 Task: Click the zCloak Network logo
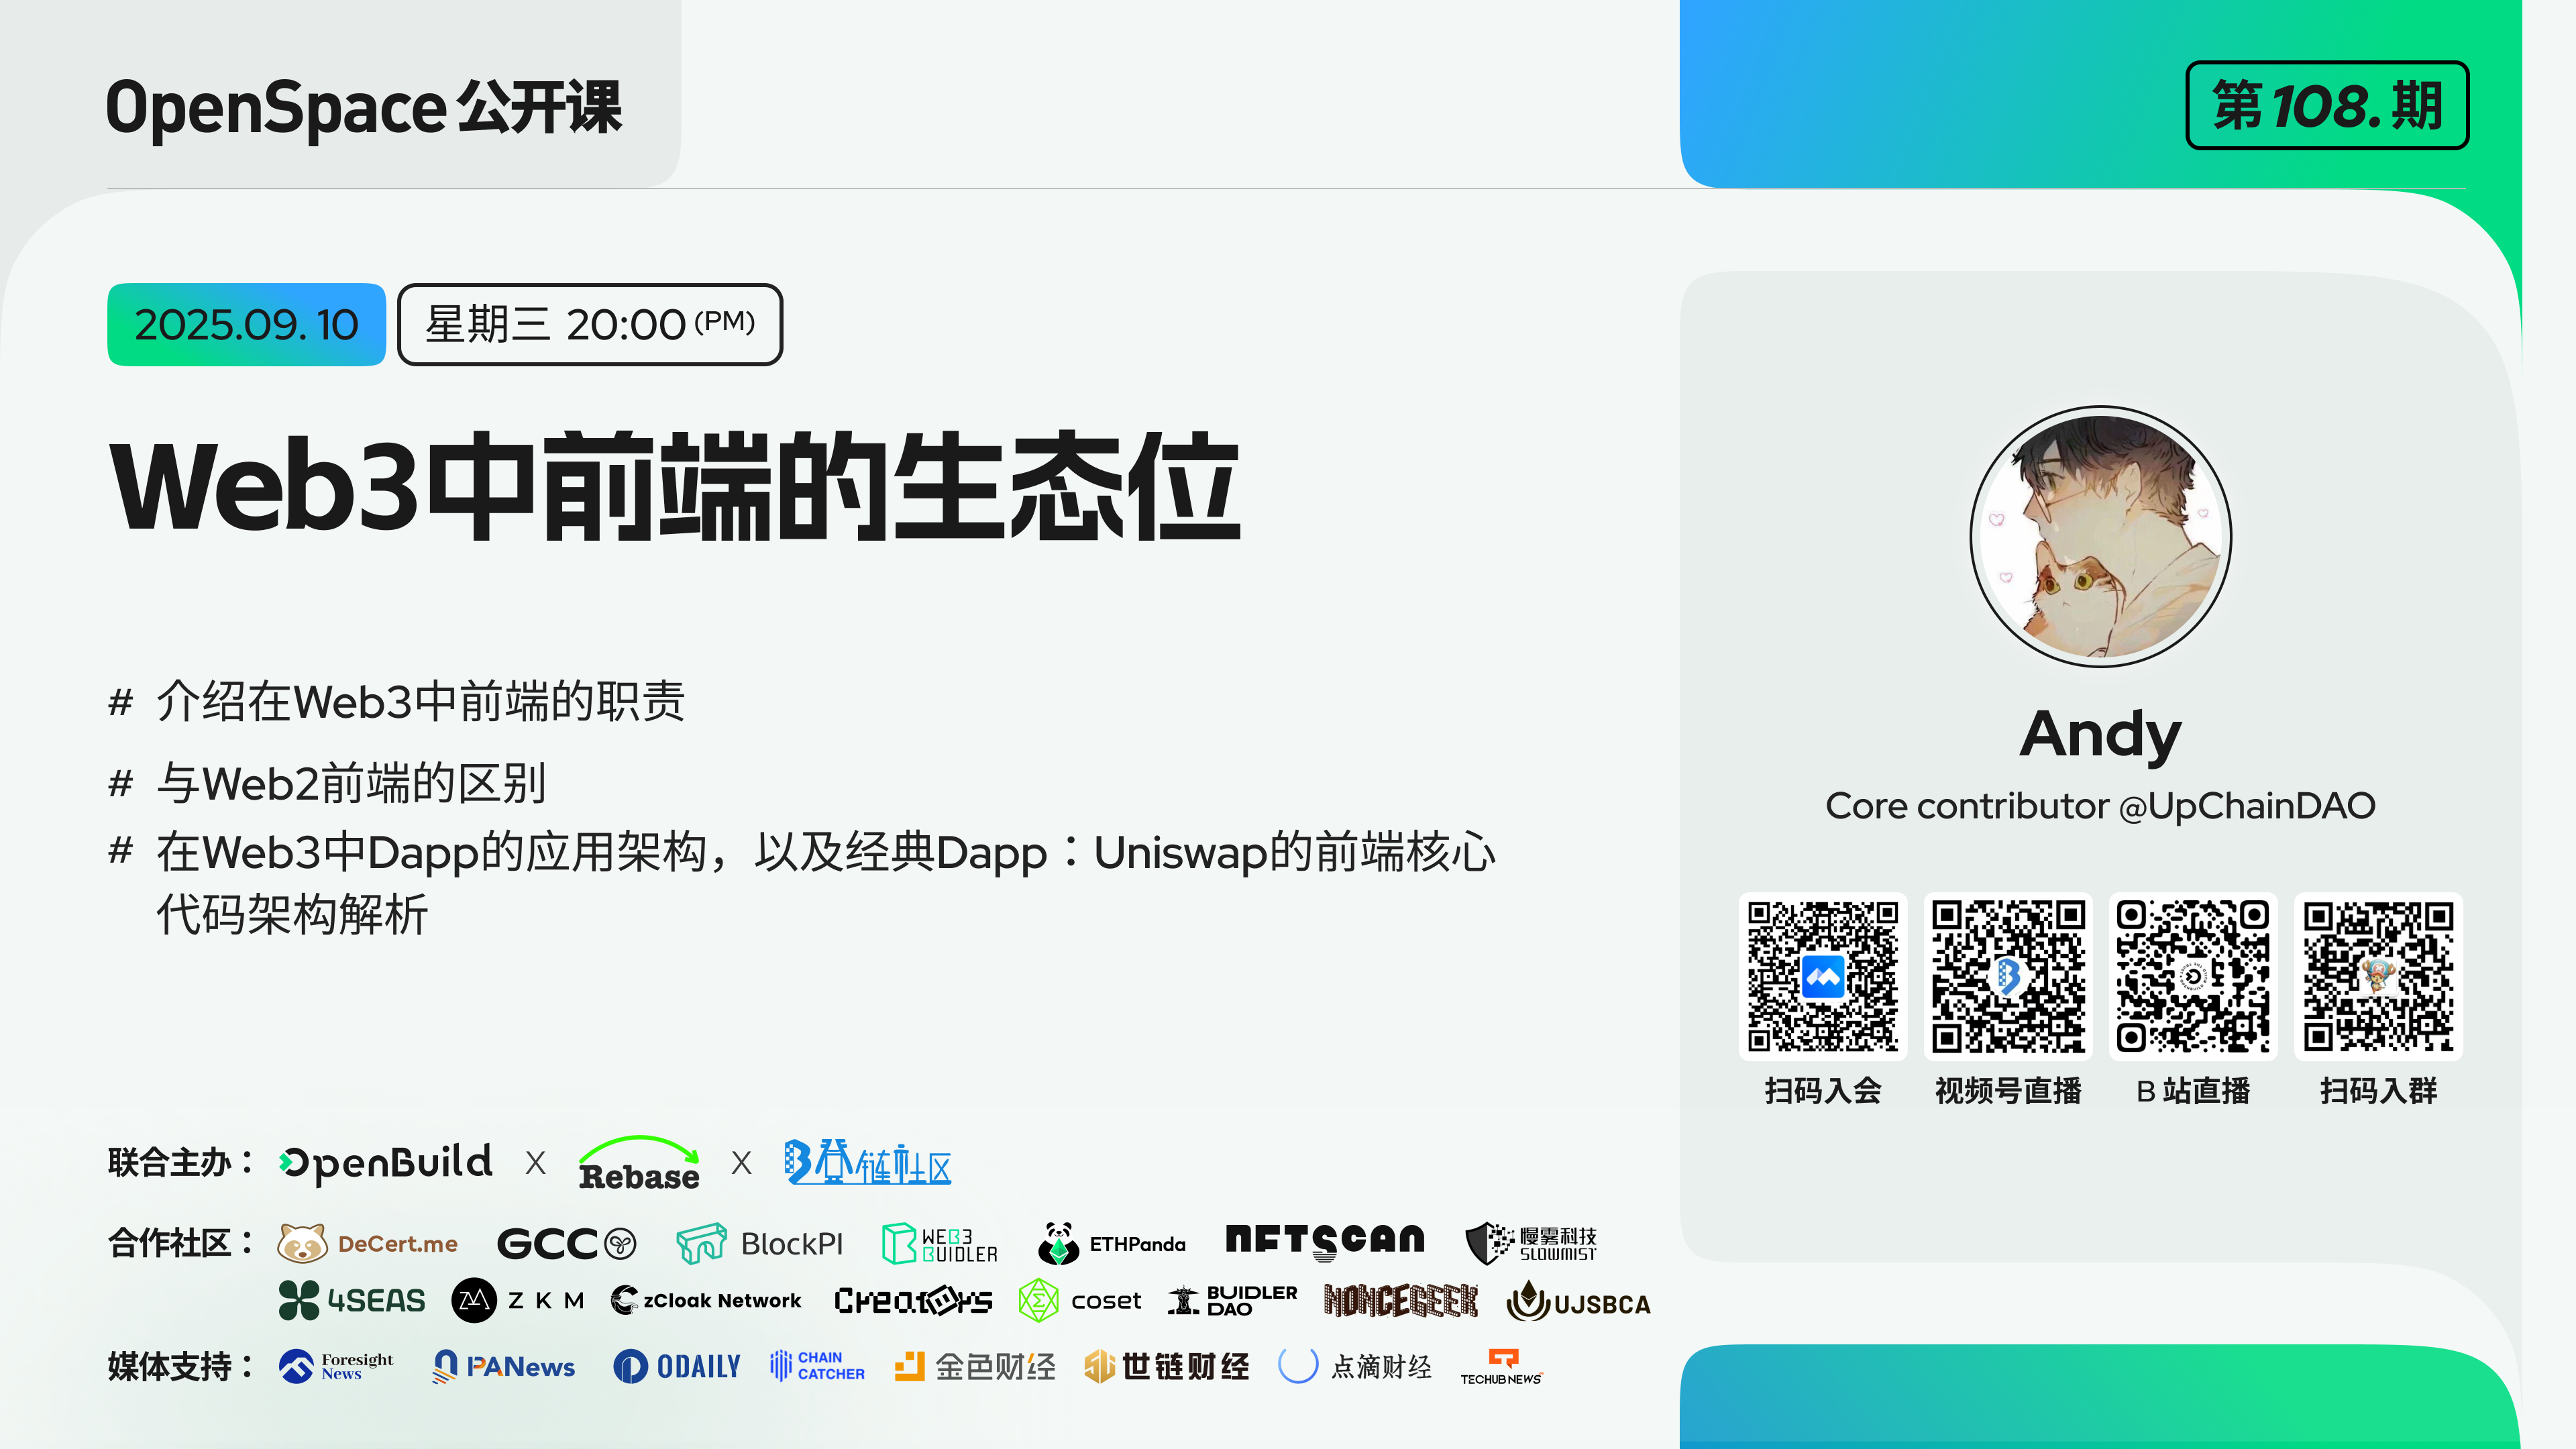[706, 1300]
